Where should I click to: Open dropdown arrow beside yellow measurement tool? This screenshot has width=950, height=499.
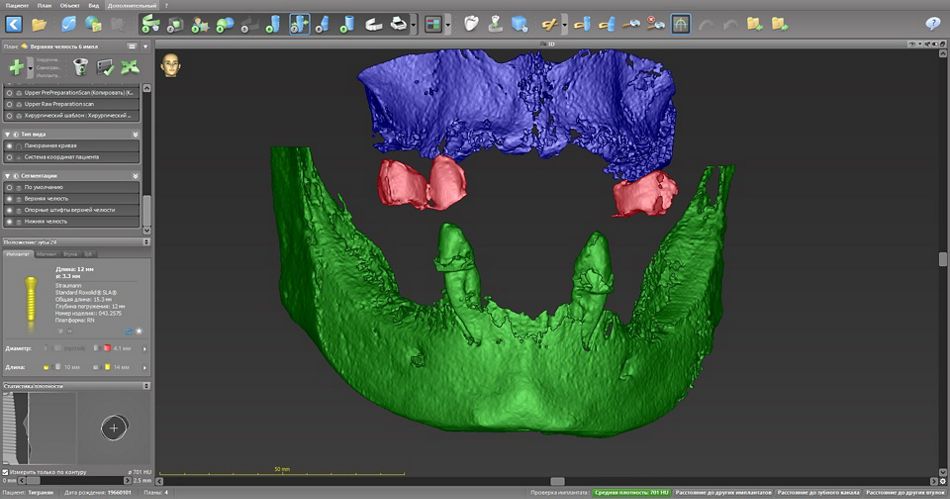[564, 24]
